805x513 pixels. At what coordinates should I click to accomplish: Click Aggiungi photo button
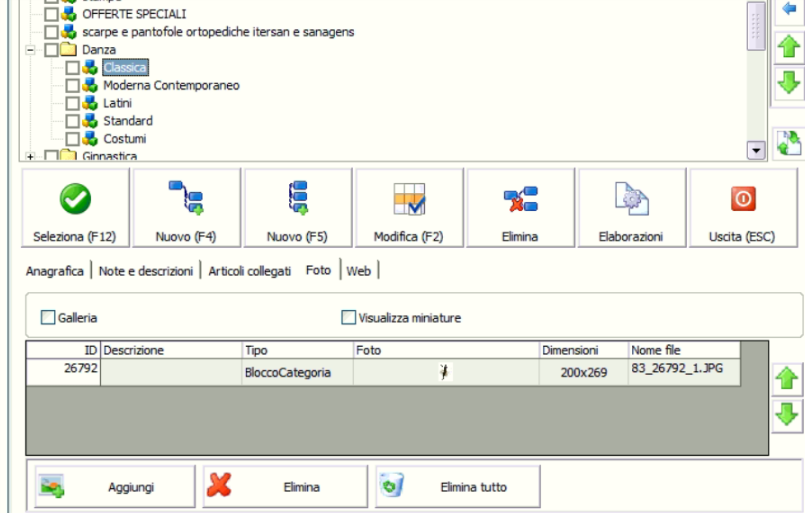115,486
